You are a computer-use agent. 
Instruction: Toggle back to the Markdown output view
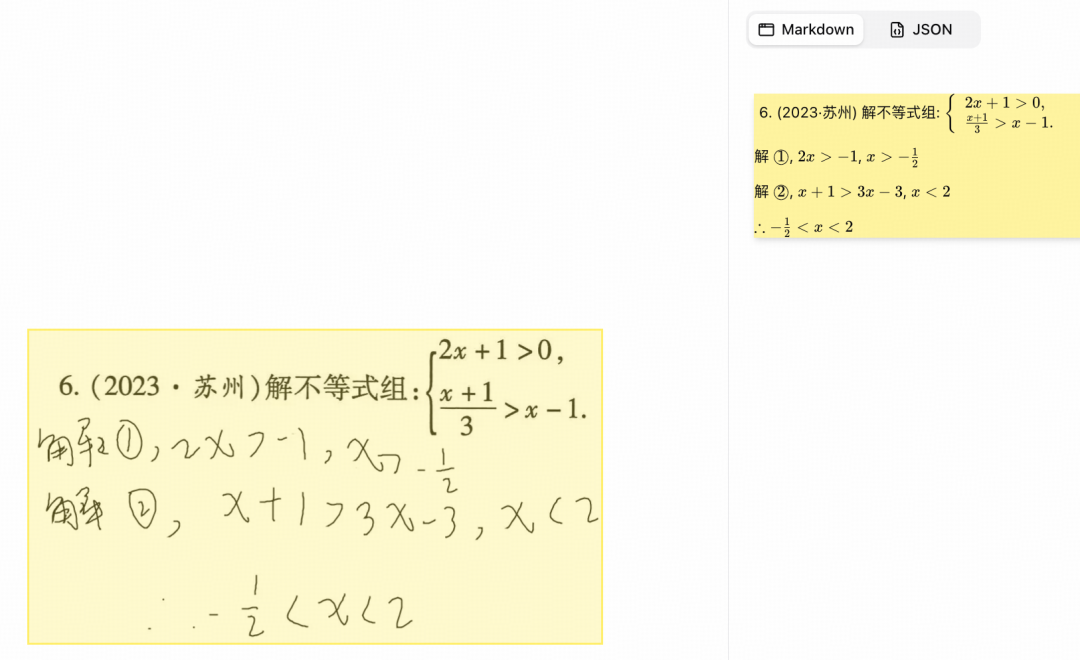805,30
